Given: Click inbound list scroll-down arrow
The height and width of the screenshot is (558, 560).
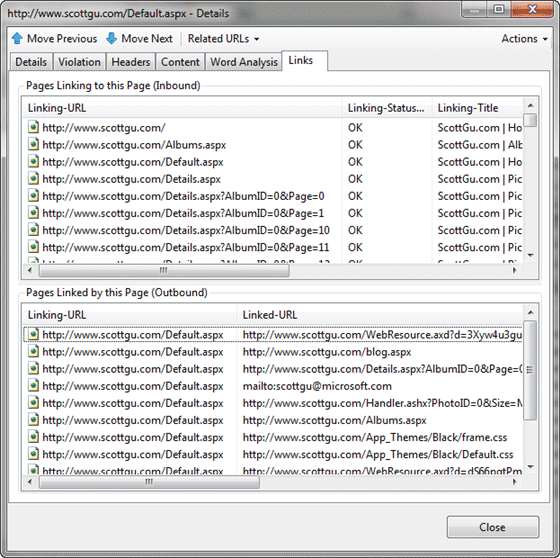Looking at the screenshot, I should [x=530, y=255].
